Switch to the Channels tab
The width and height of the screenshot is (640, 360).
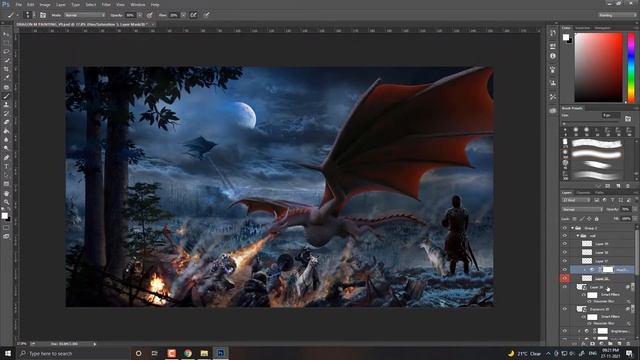[583, 193]
